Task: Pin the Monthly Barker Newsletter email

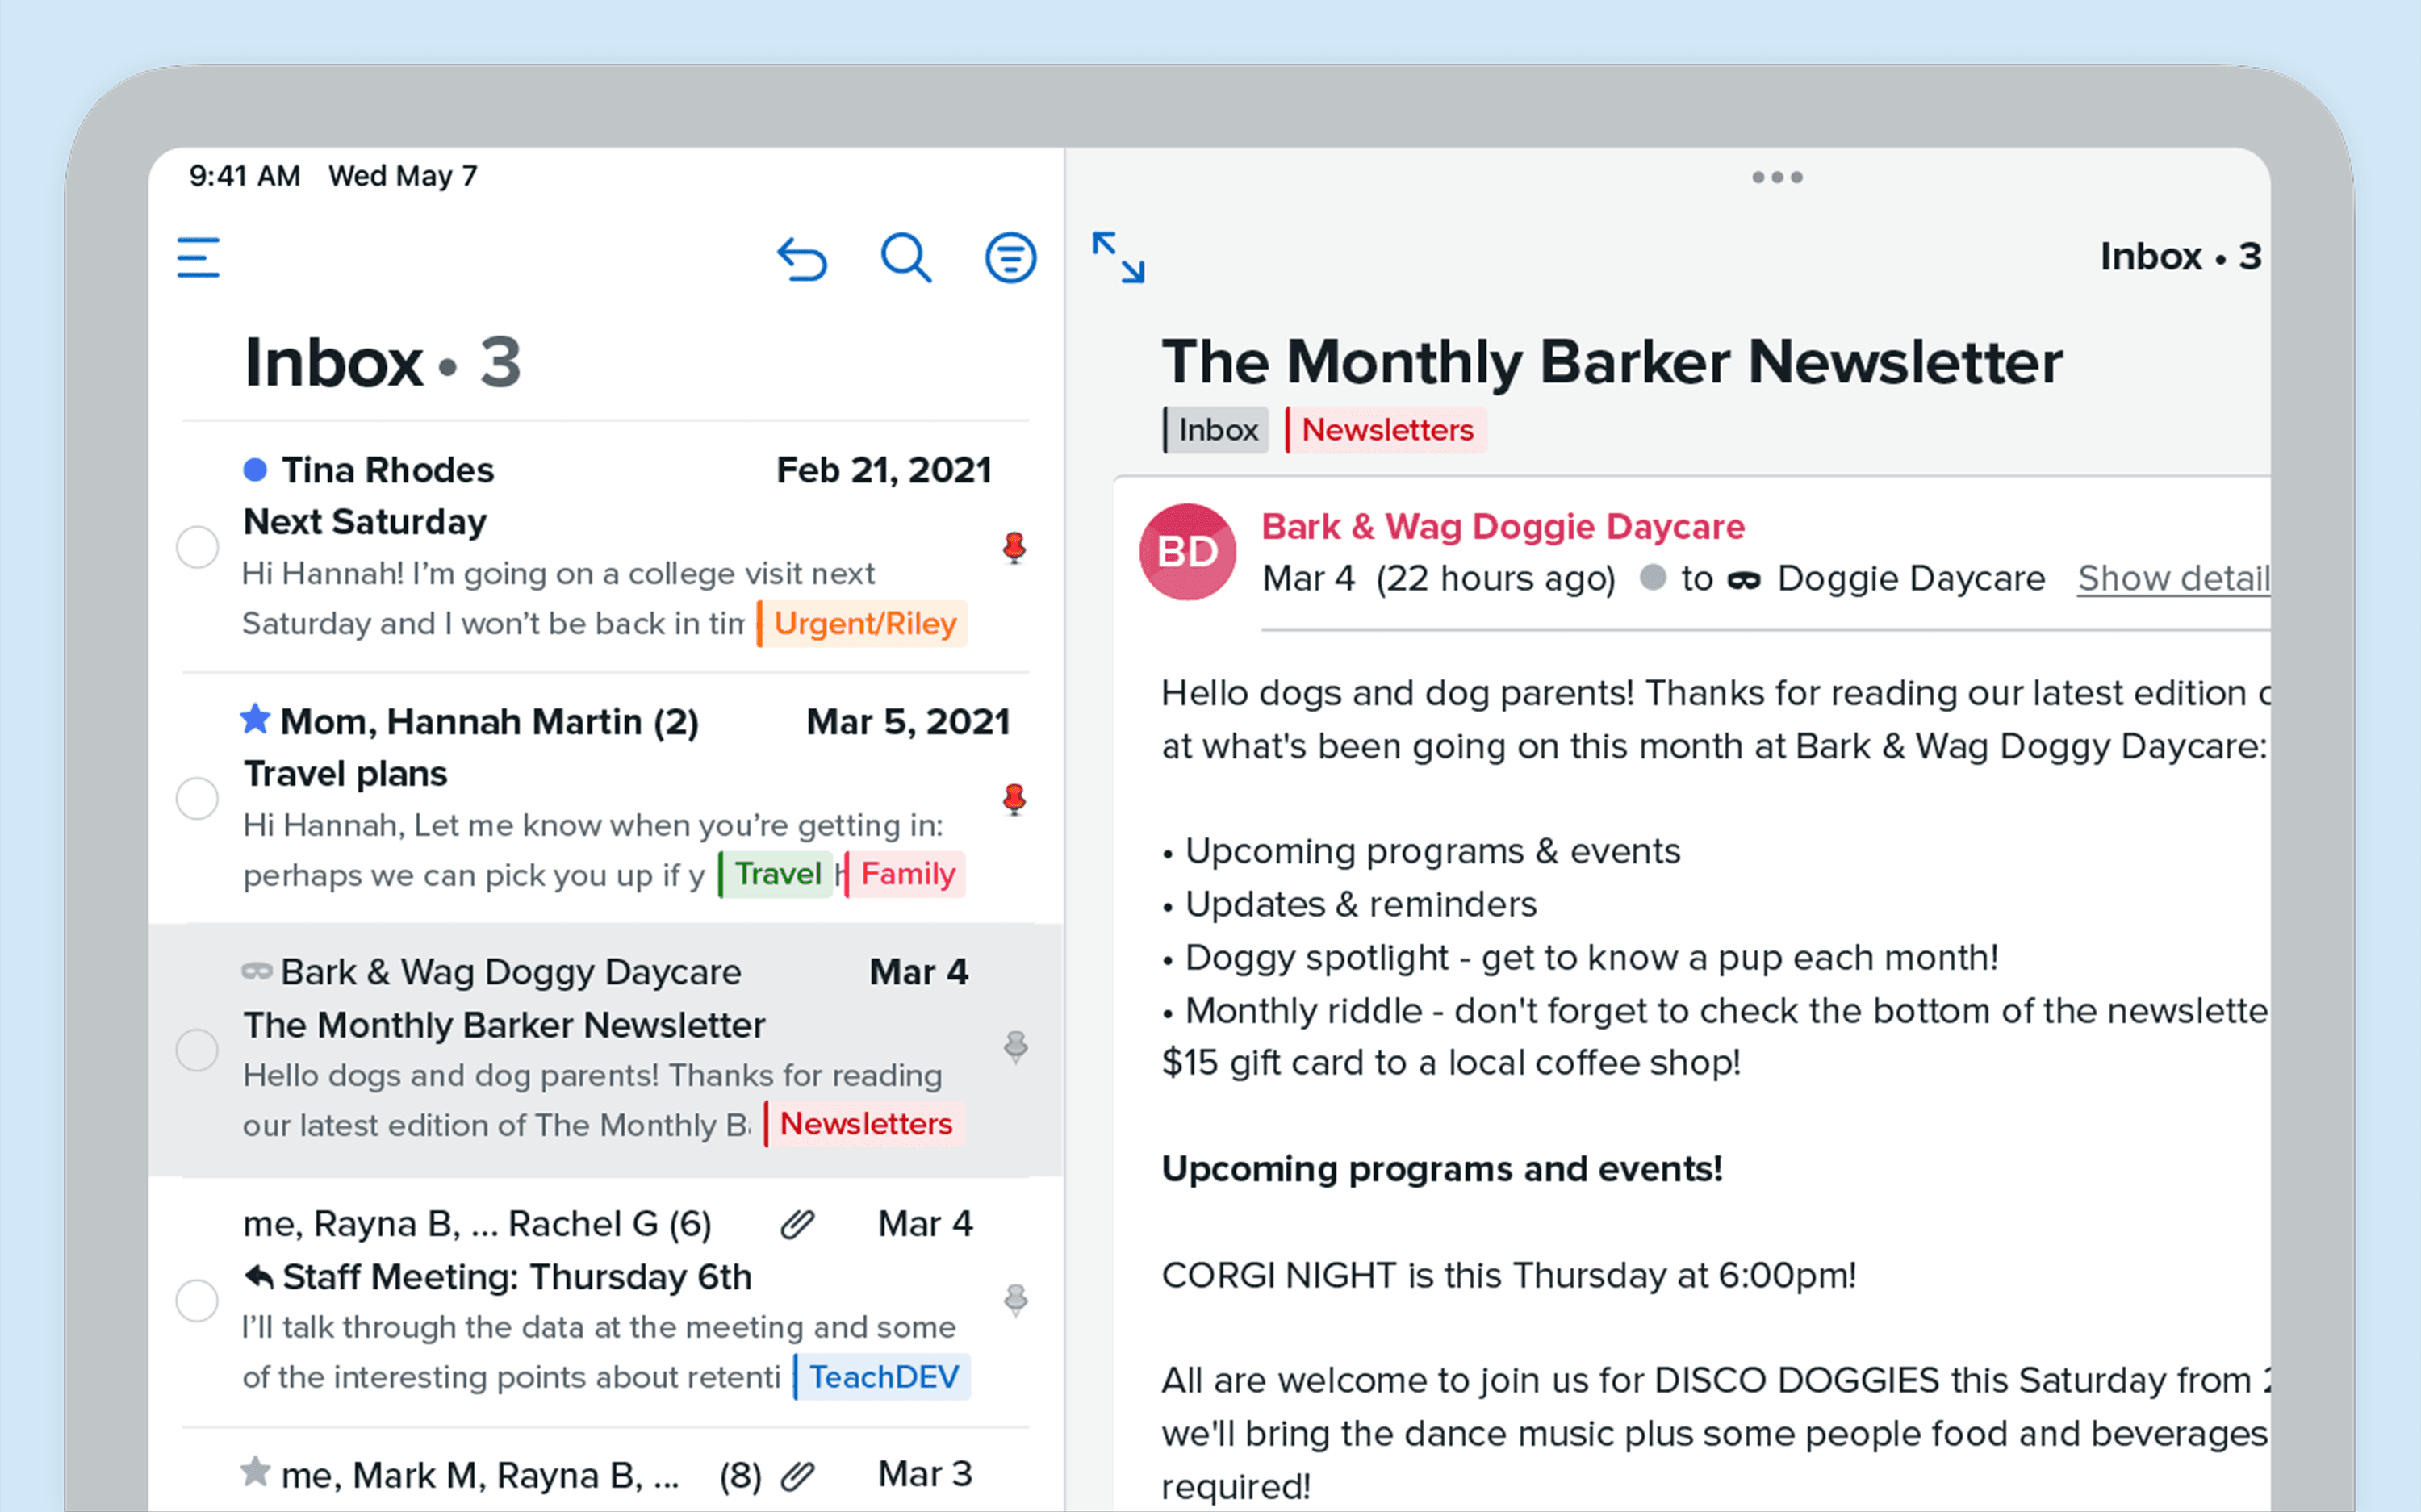Action: tap(1015, 1048)
